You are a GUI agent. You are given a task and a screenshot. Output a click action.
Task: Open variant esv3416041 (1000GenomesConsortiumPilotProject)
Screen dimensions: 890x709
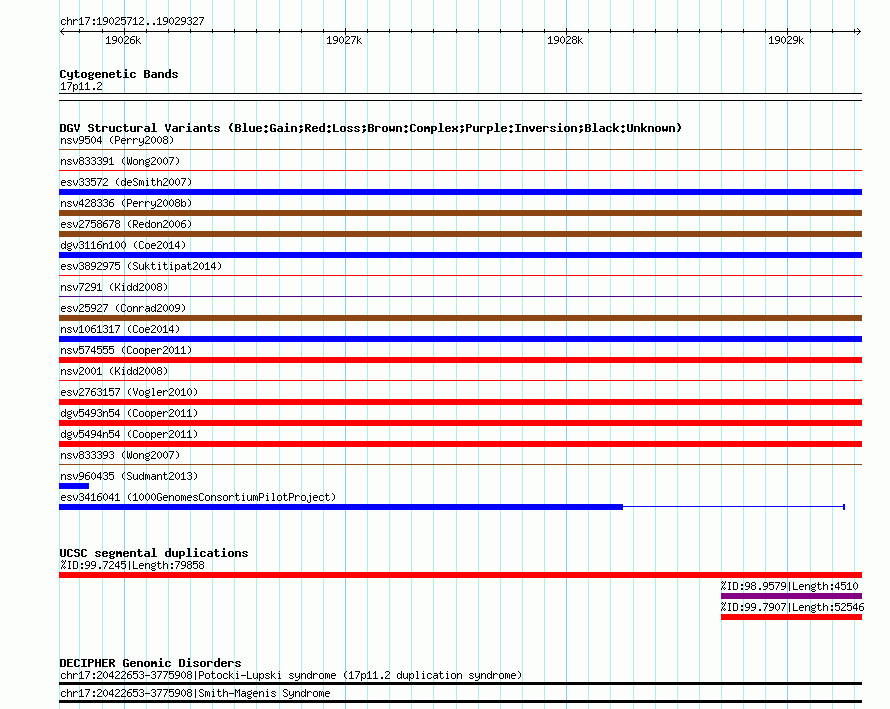198,497
